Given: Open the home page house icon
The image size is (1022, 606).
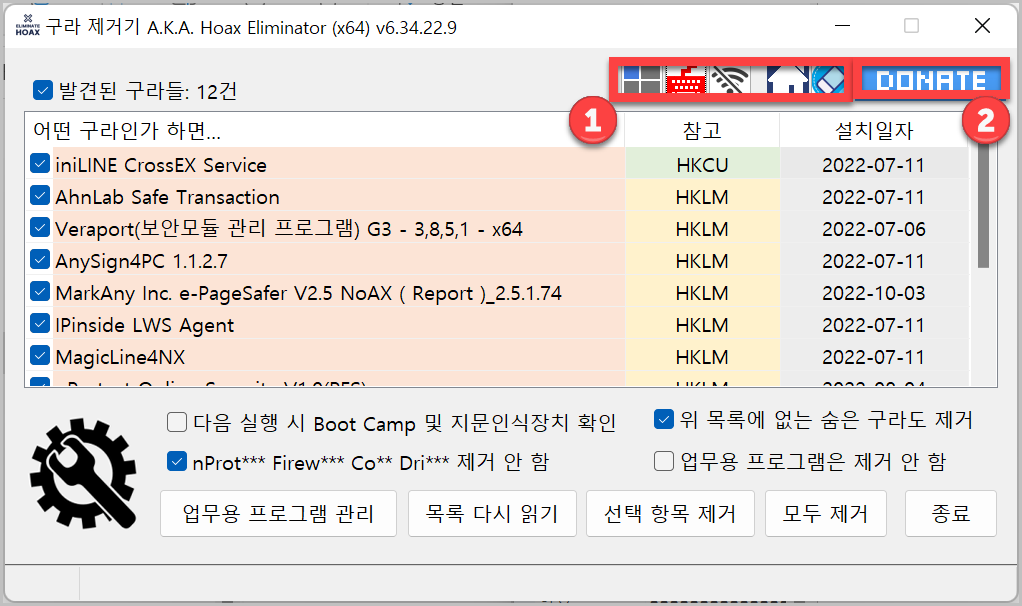Looking at the screenshot, I should click(x=787, y=80).
